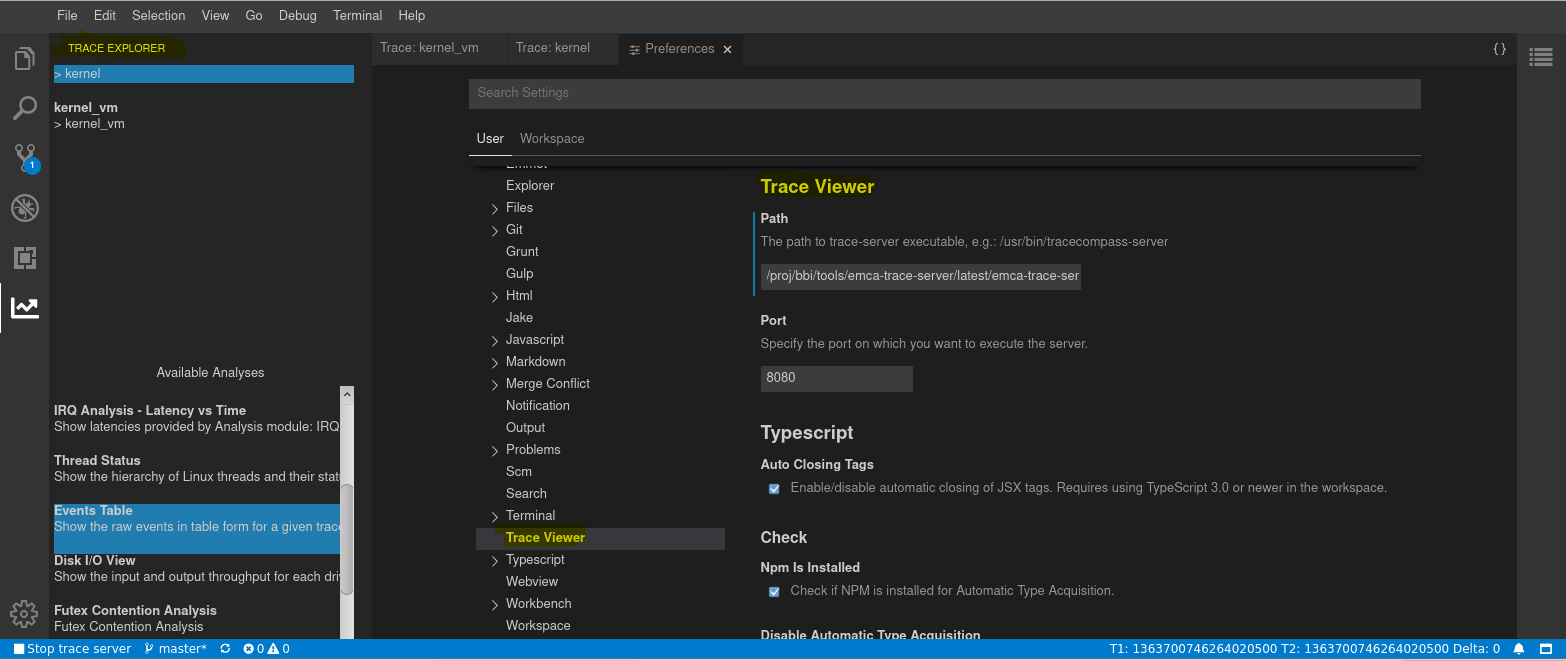The width and height of the screenshot is (1566, 661).
Task: Expand the kernel_vm trace entry
Action: (60, 123)
